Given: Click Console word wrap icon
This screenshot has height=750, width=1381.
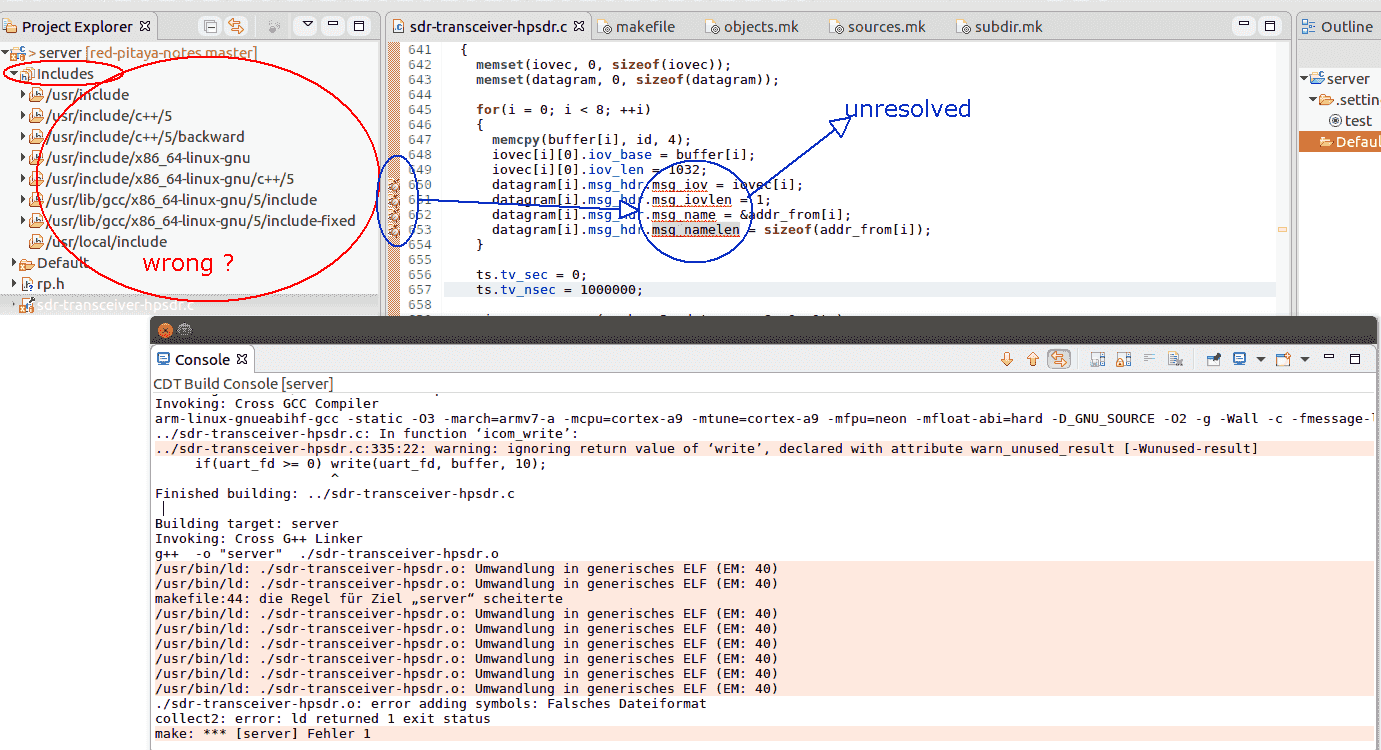Looking at the screenshot, I should [1149, 359].
